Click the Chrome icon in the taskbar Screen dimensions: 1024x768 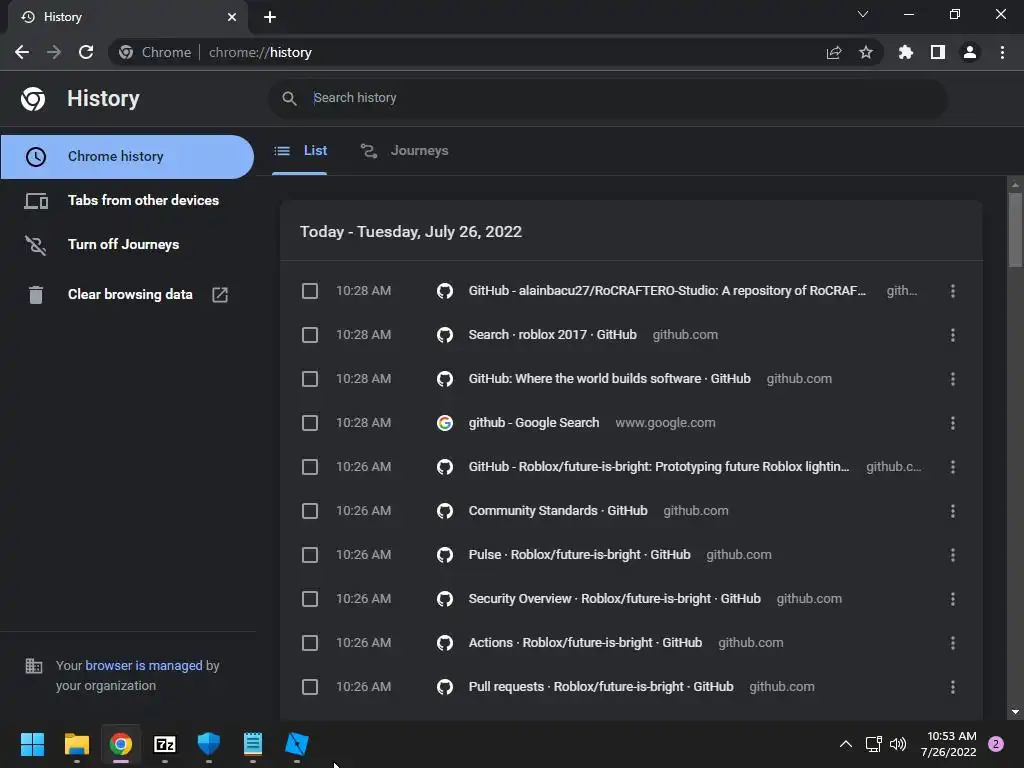pyautogui.click(x=121, y=744)
